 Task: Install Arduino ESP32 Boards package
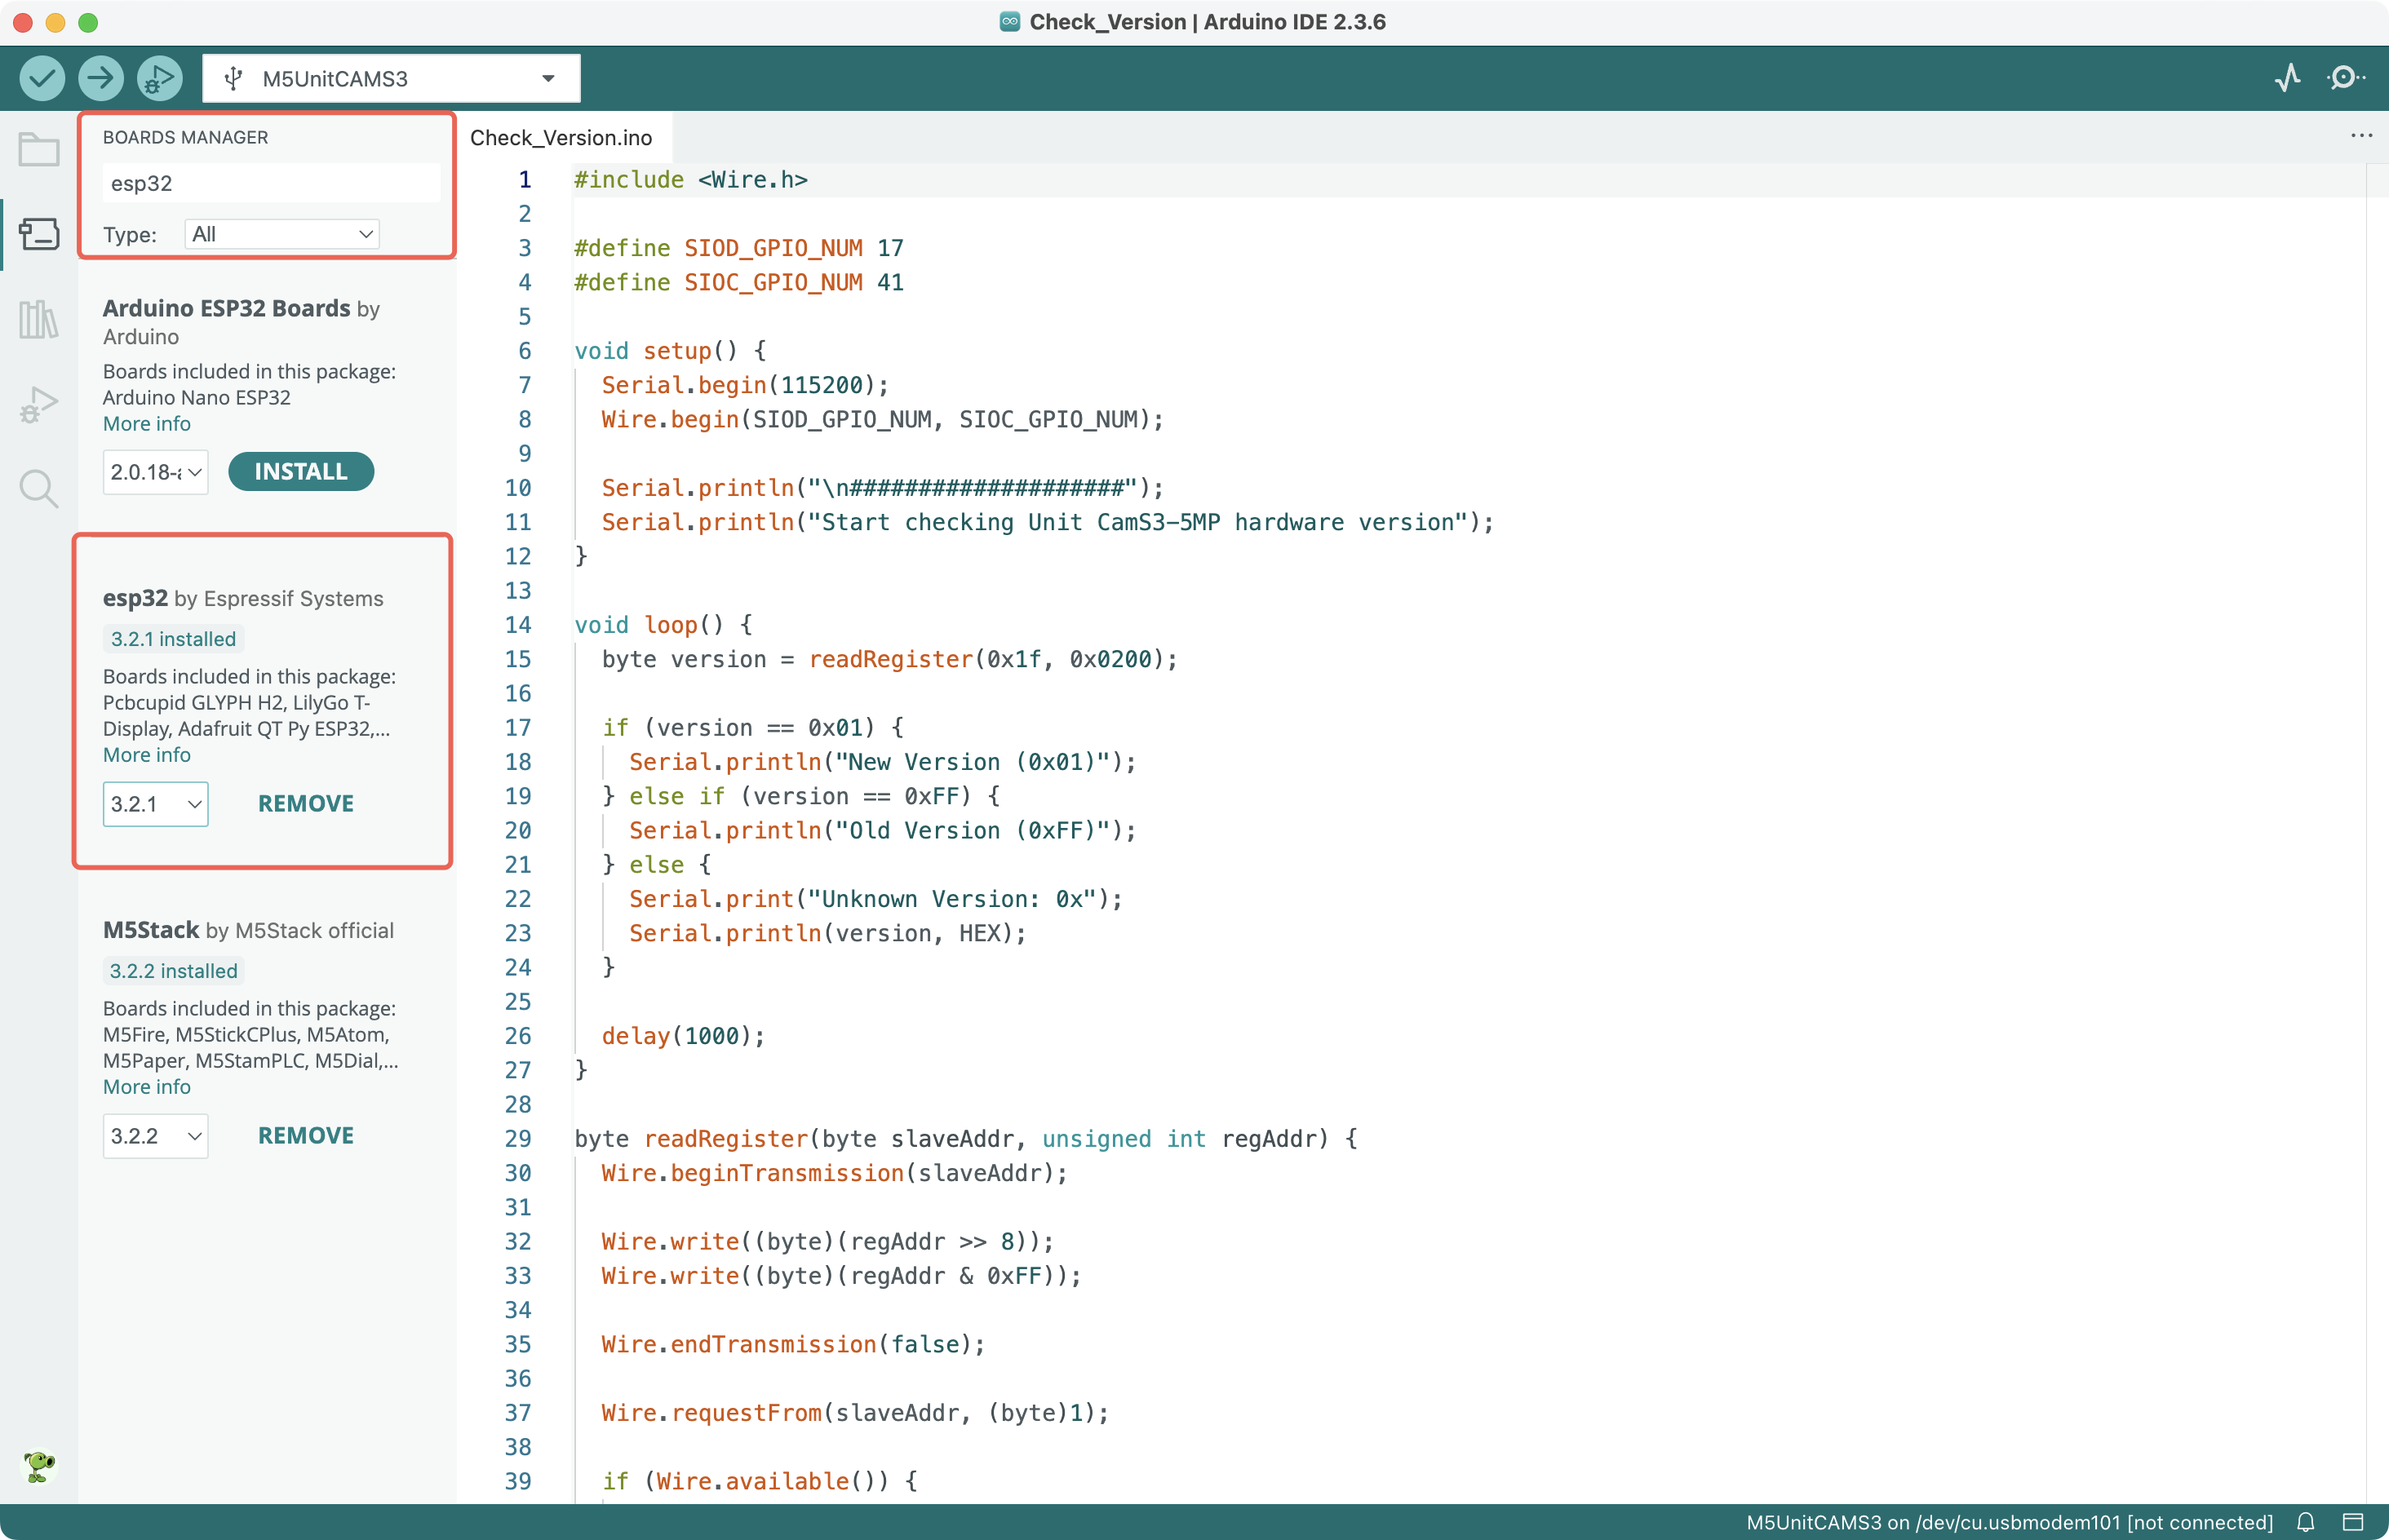coord(301,472)
